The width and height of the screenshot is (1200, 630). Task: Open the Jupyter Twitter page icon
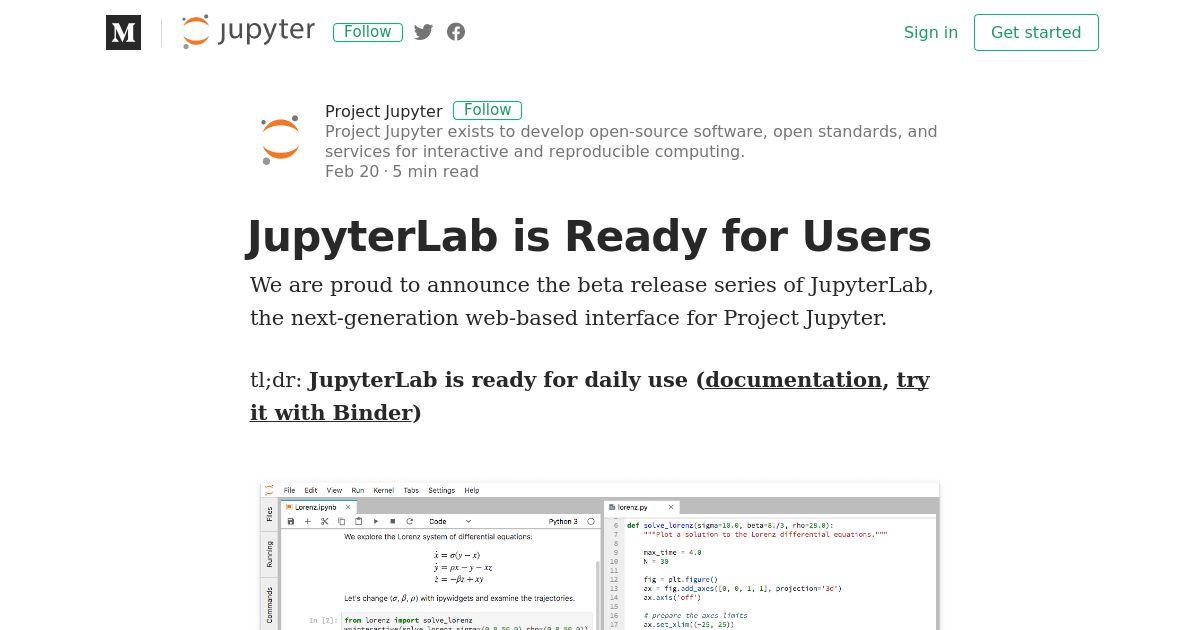(x=423, y=32)
